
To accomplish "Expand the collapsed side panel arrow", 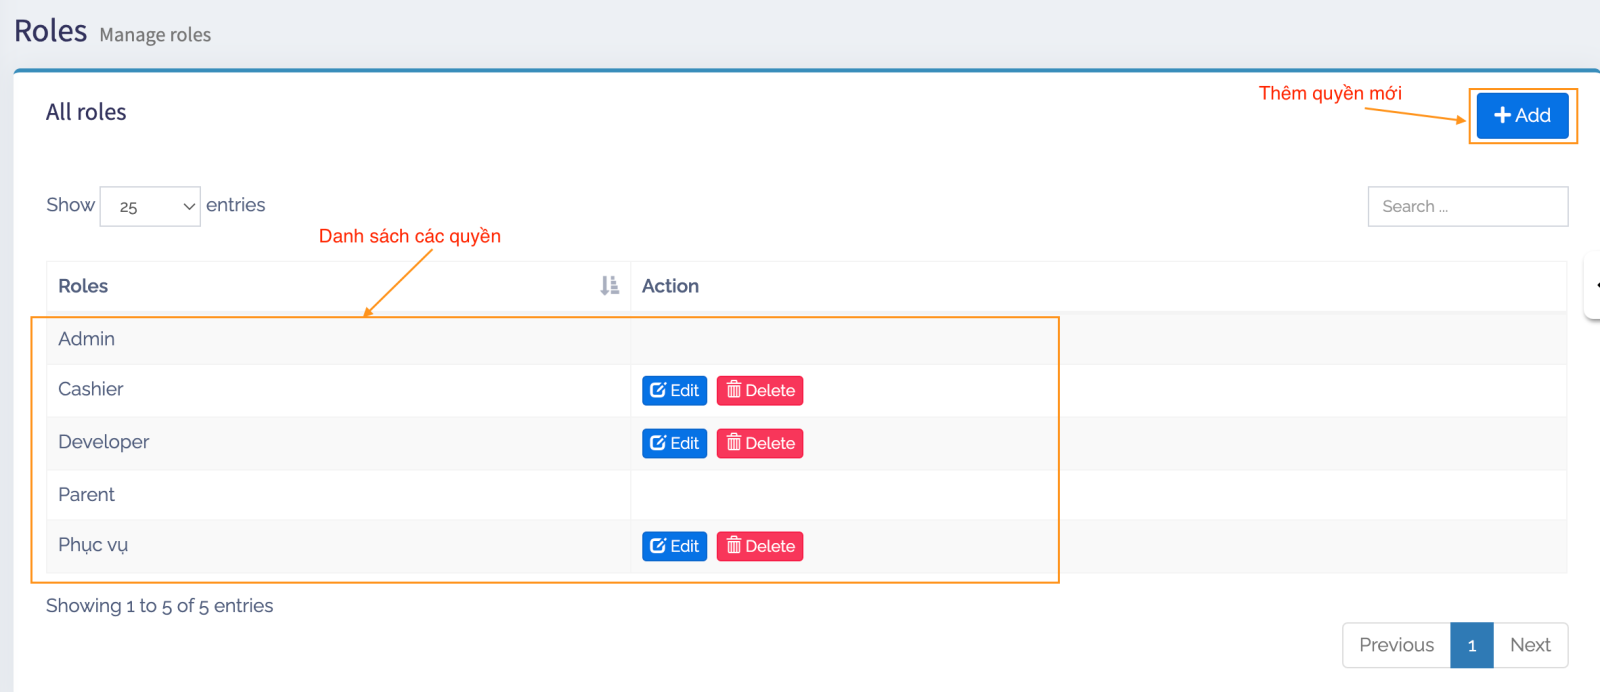I will pyautogui.click(x=1594, y=286).
